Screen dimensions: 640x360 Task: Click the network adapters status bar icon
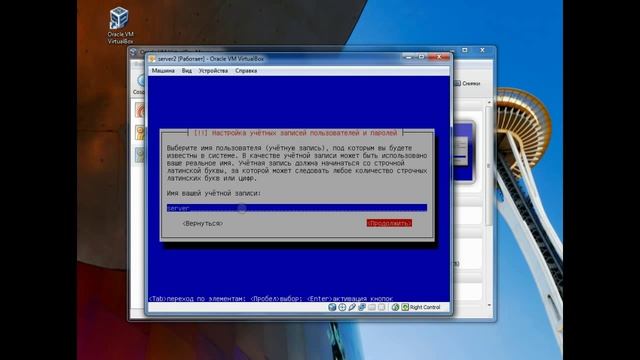pyautogui.click(x=362, y=307)
